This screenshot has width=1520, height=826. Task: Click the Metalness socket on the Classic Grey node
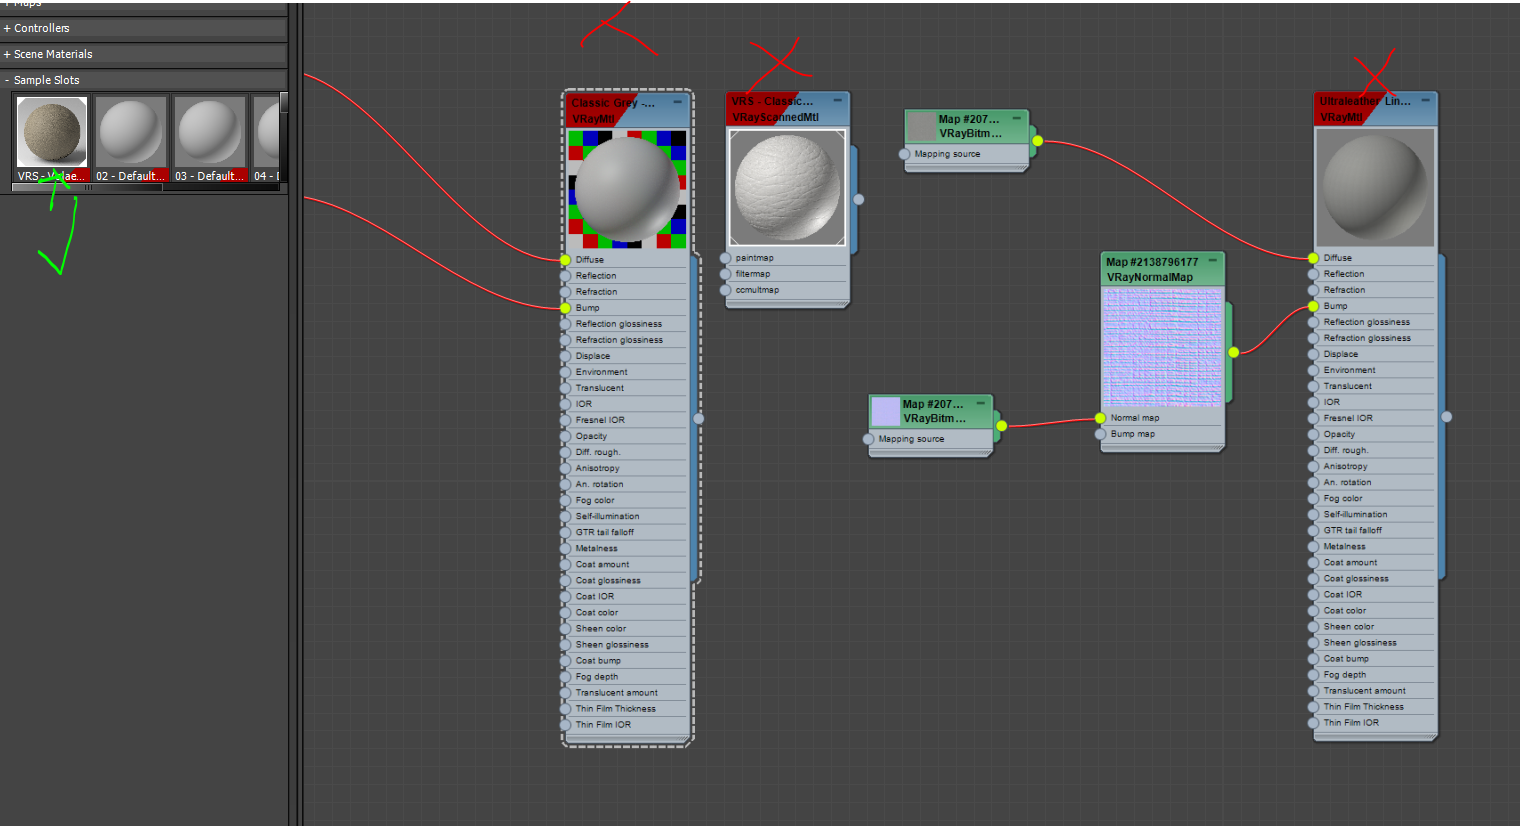click(566, 548)
